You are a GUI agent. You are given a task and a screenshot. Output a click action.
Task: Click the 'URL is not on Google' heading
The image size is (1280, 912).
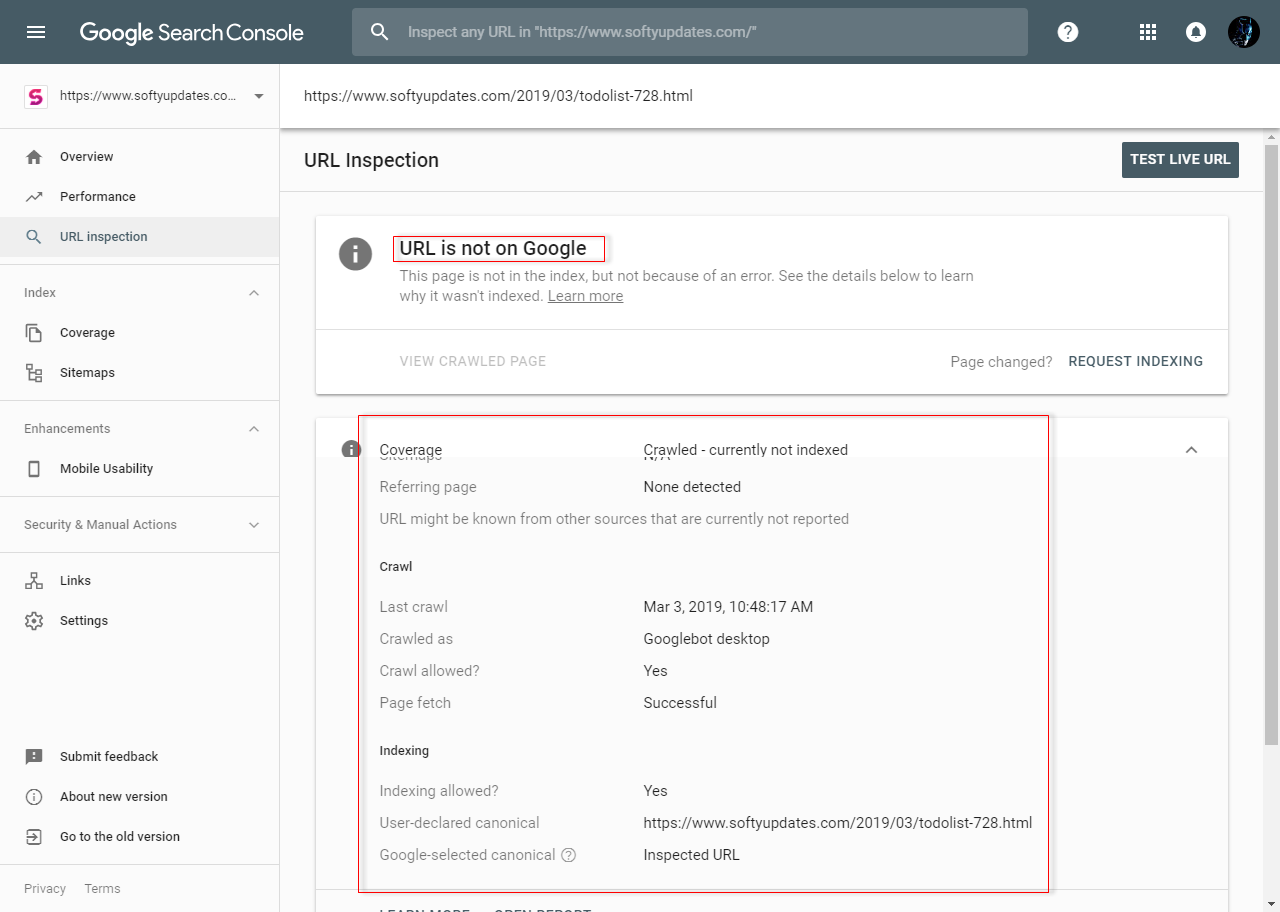(x=493, y=248)
